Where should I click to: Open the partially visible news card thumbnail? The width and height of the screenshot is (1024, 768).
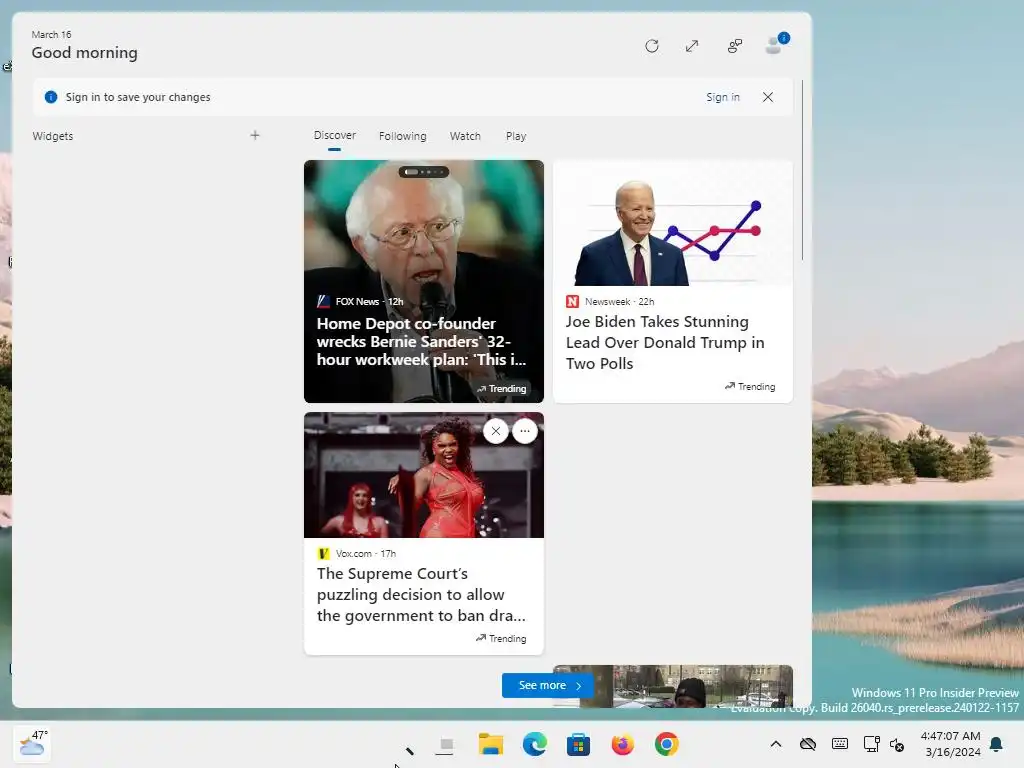[x=673, y=686]
